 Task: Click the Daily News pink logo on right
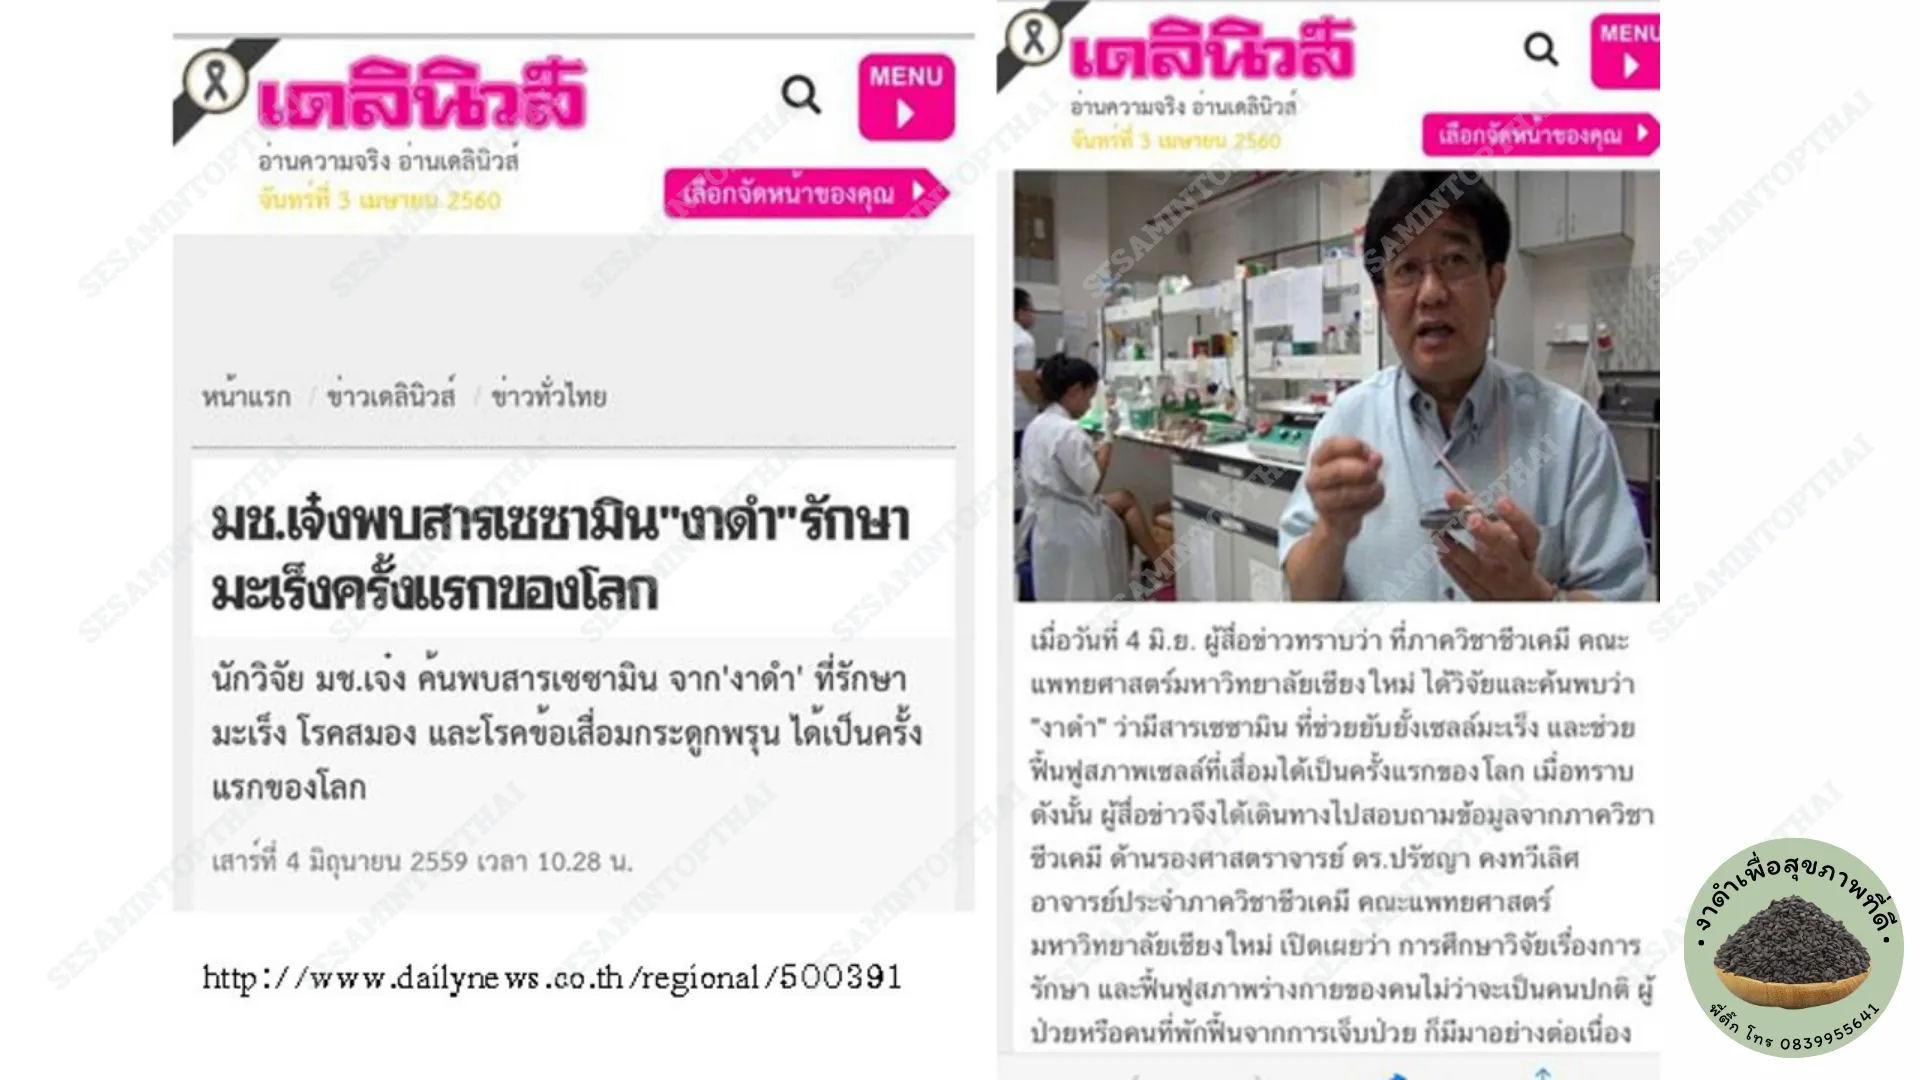(x=1211, y=49)
